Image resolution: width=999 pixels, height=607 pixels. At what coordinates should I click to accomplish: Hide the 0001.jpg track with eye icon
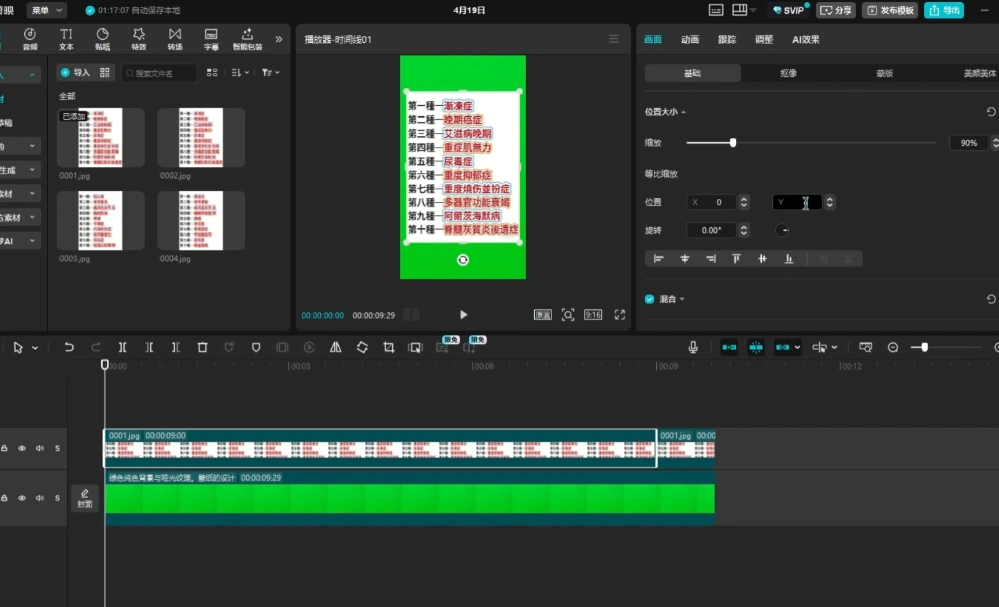[x=22, y=448]
